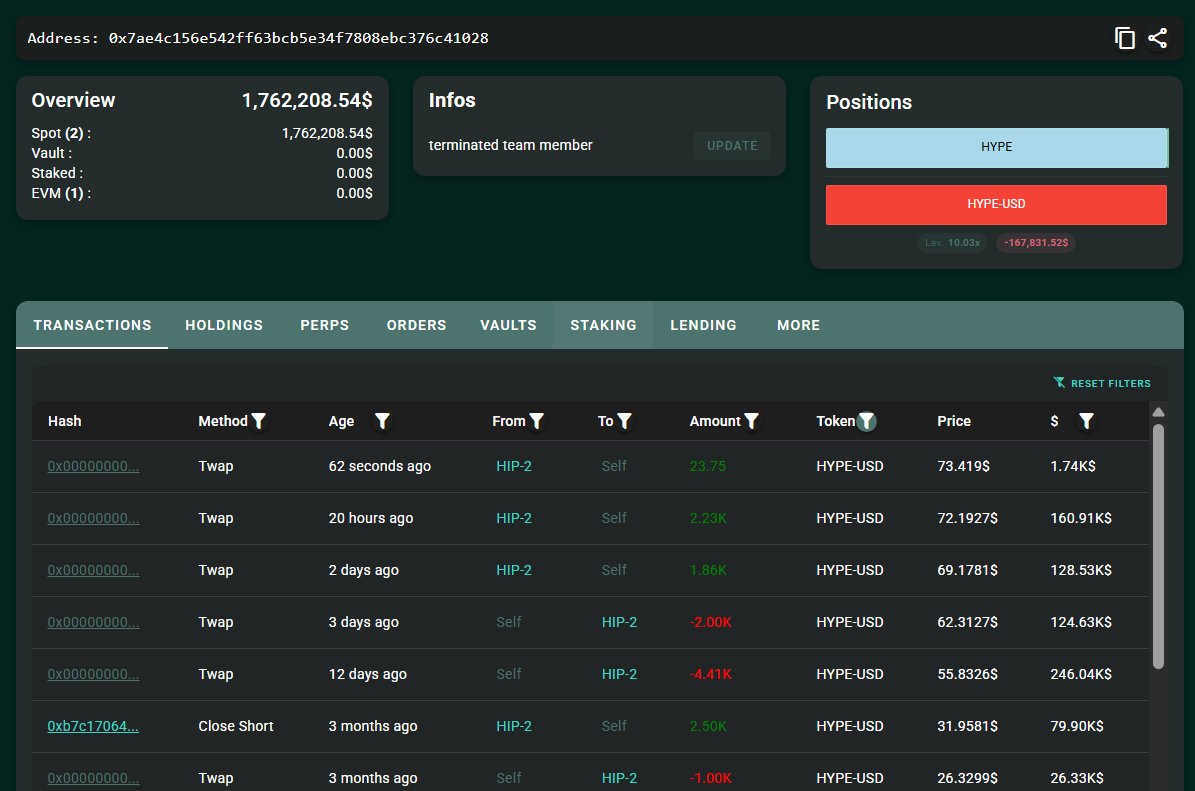Click HIP-2 recipient in the 12 days ago row
1195x791 pixels.
point(619,674)
